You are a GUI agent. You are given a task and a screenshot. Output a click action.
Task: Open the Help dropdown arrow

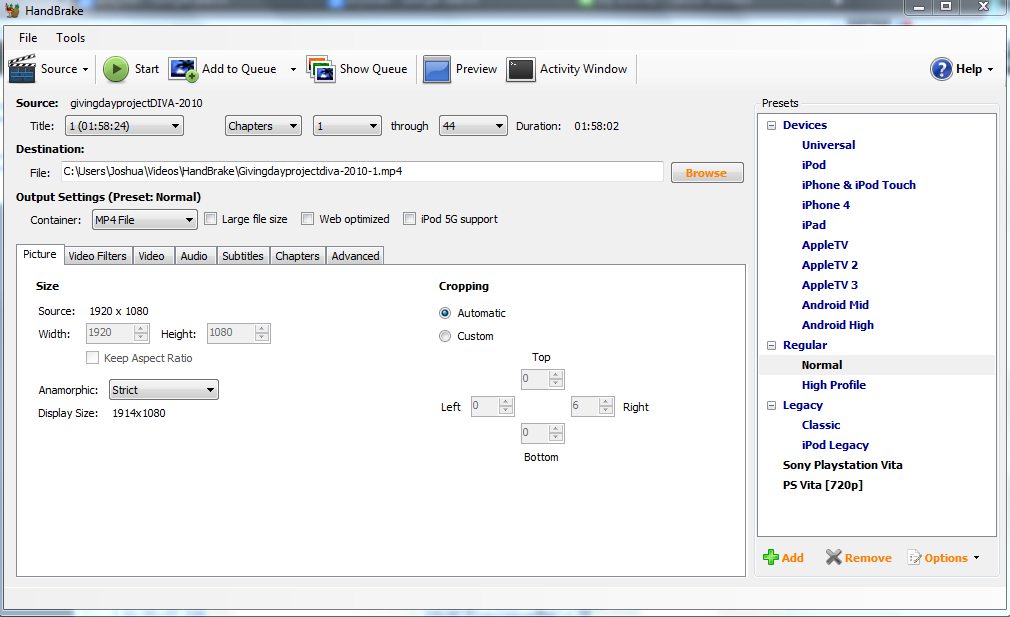pos(990,70)
